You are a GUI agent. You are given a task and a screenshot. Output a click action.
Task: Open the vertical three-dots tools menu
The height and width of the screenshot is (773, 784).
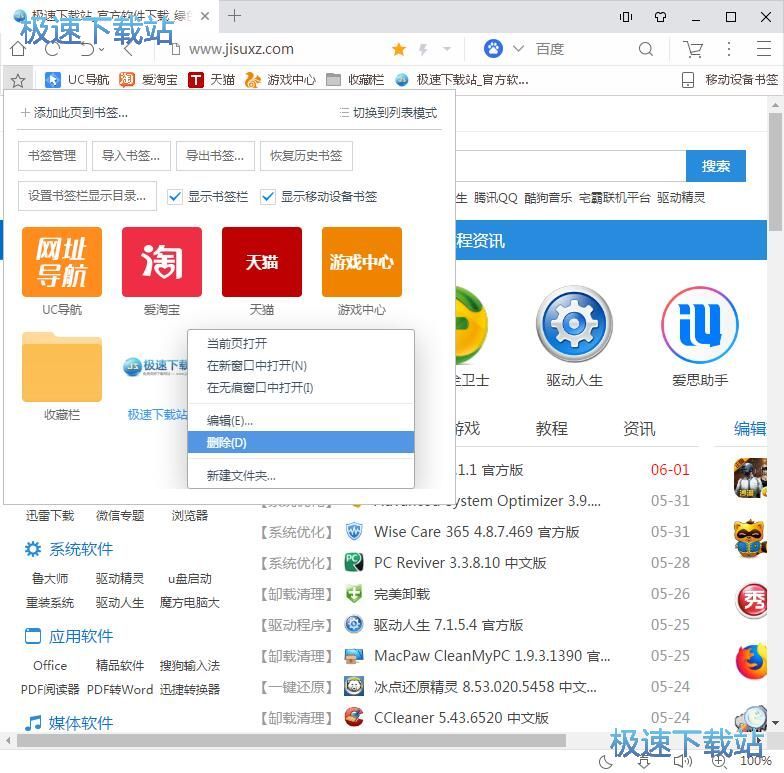pyautogui.click(x=728, y=49)
